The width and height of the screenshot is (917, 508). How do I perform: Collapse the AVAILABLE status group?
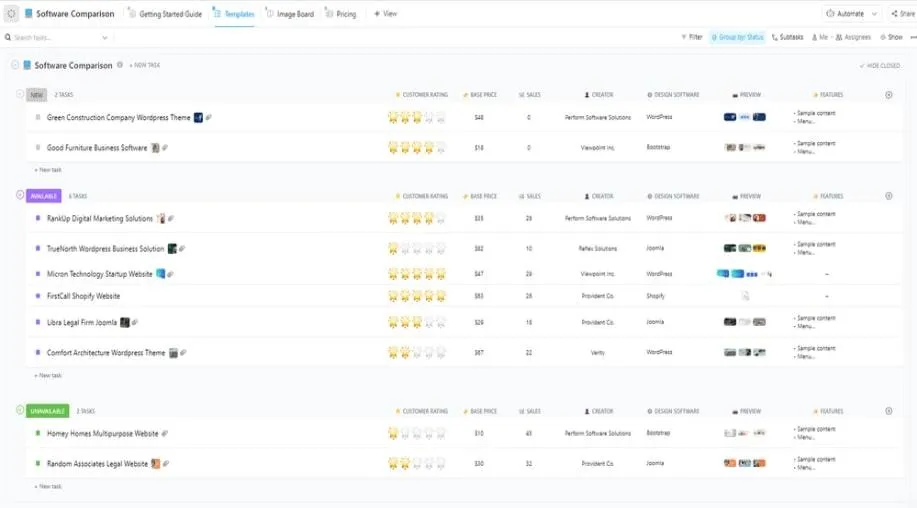click(20, 195)
